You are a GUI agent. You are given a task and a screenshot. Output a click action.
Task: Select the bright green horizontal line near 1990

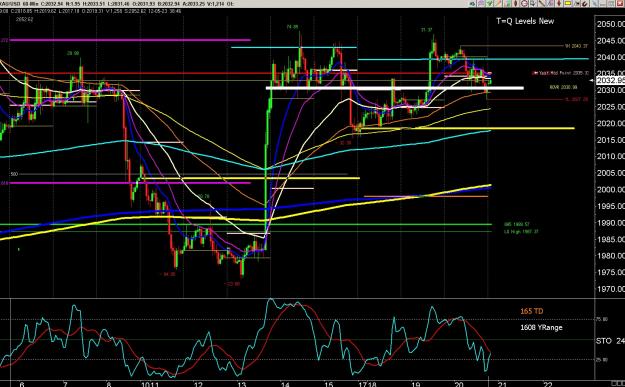(x=246, y=224)
